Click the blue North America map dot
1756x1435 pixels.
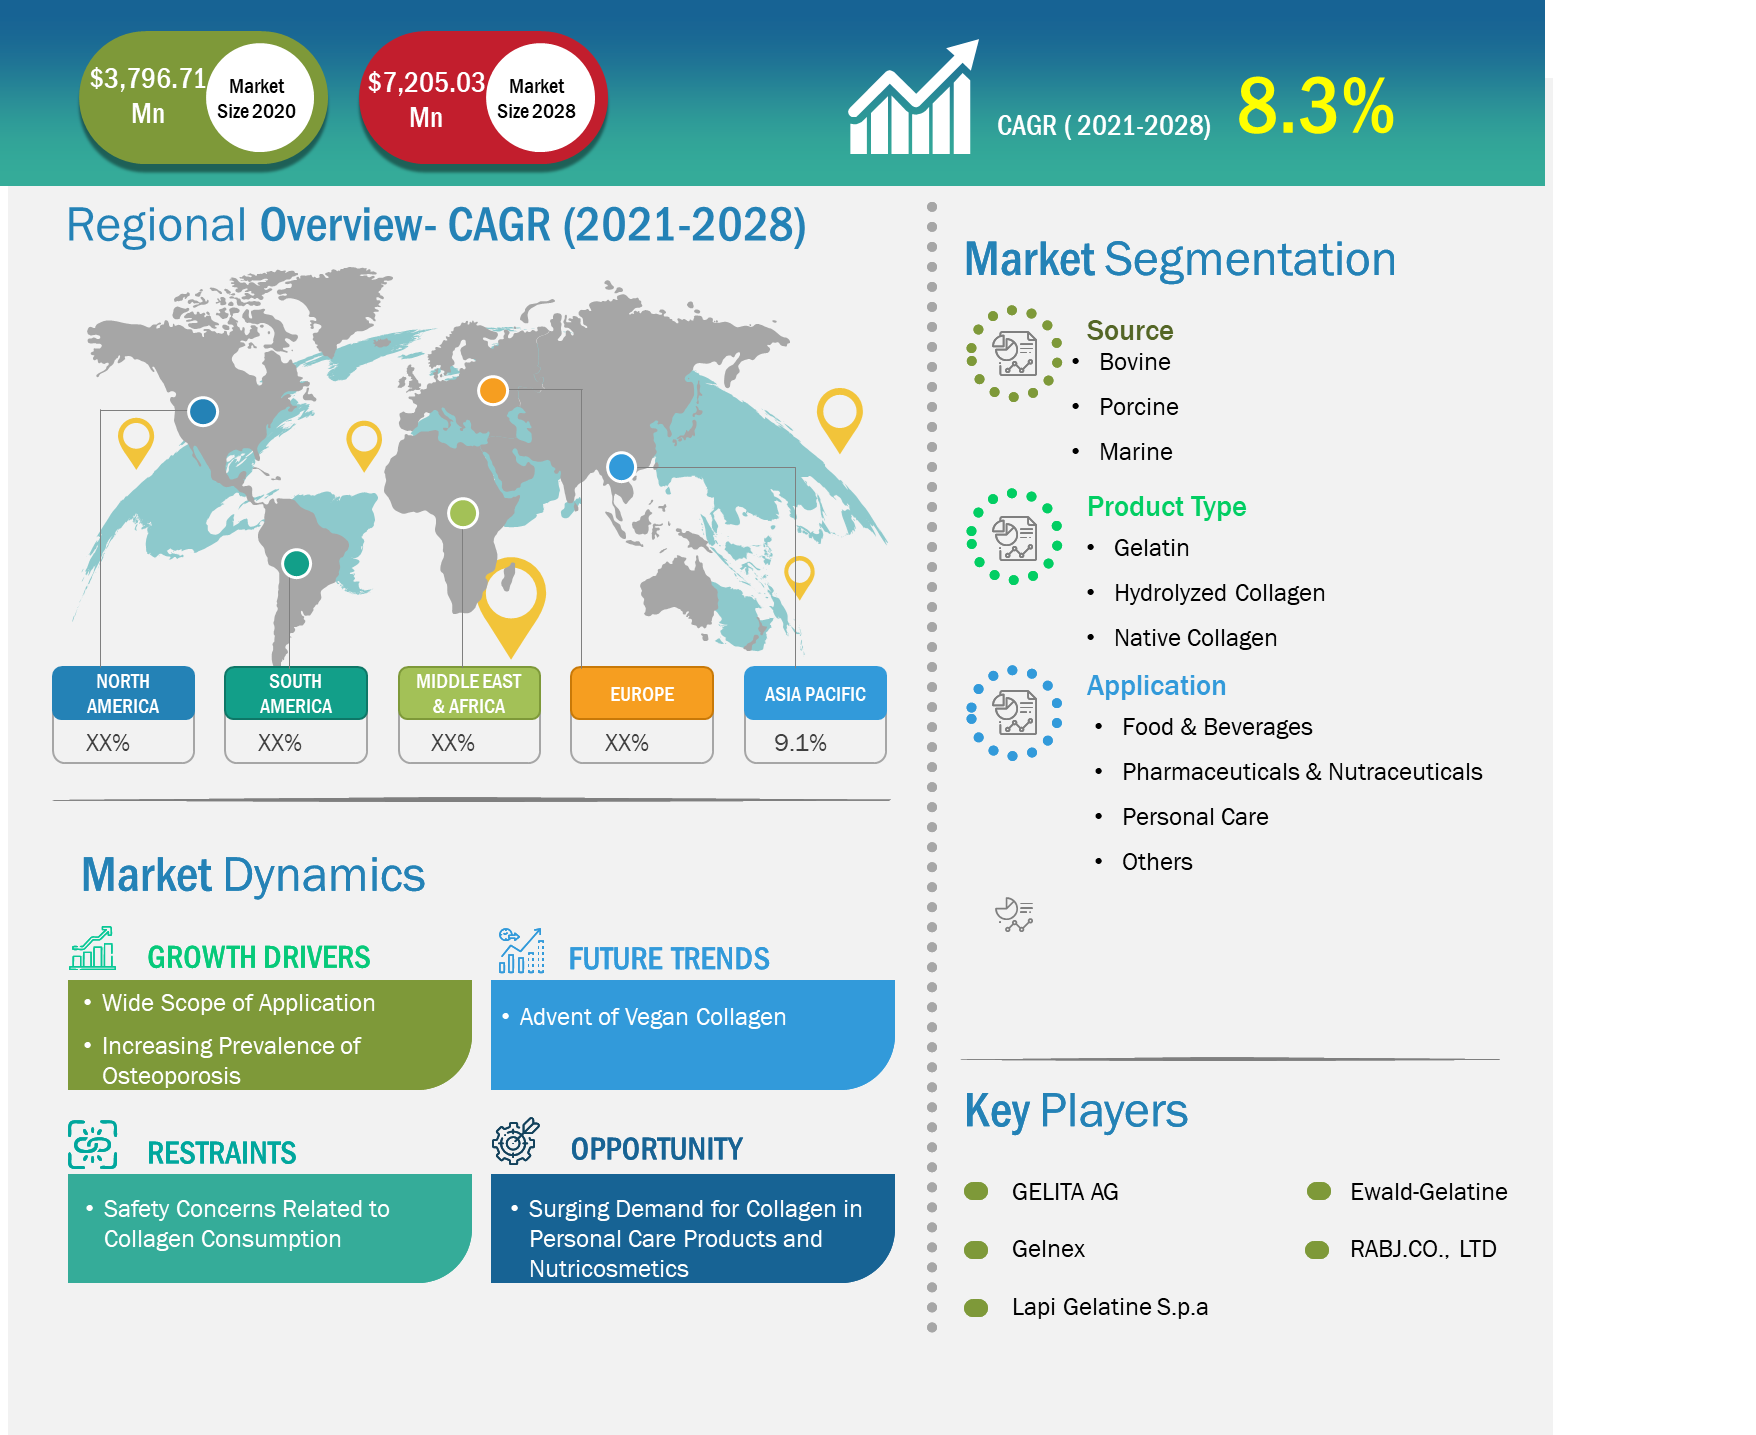pos(203,411)
